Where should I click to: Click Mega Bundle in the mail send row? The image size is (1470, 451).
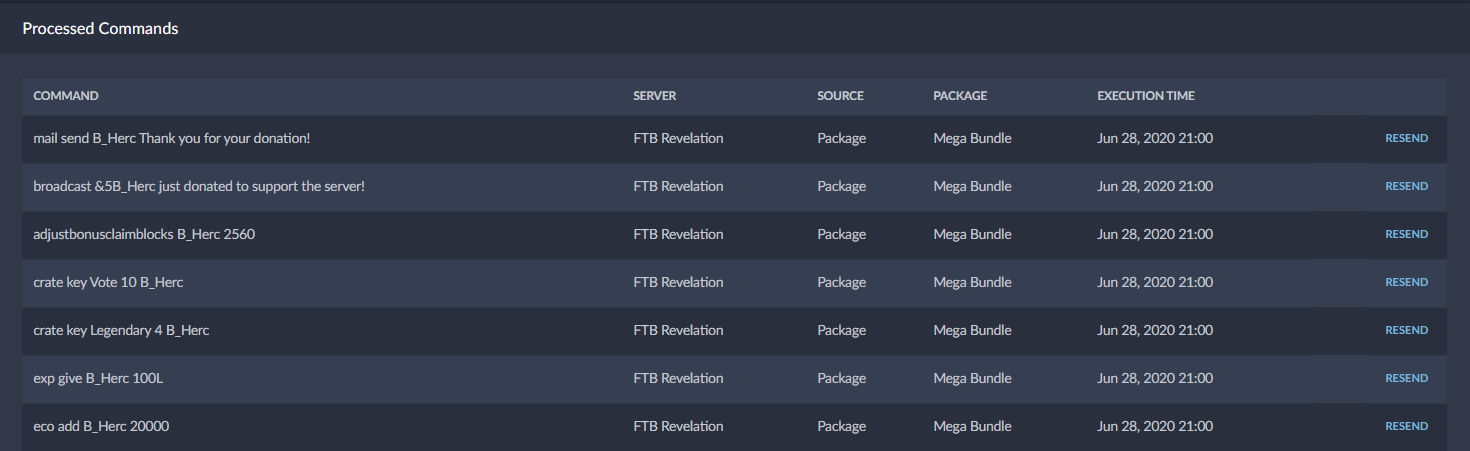972,138
